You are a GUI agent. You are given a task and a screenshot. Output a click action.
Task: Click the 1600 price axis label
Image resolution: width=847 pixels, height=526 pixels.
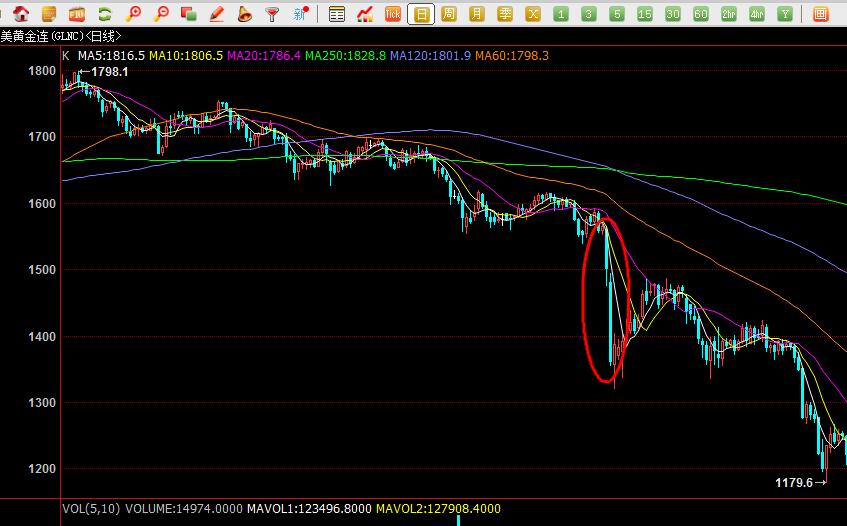pos(42,204)
